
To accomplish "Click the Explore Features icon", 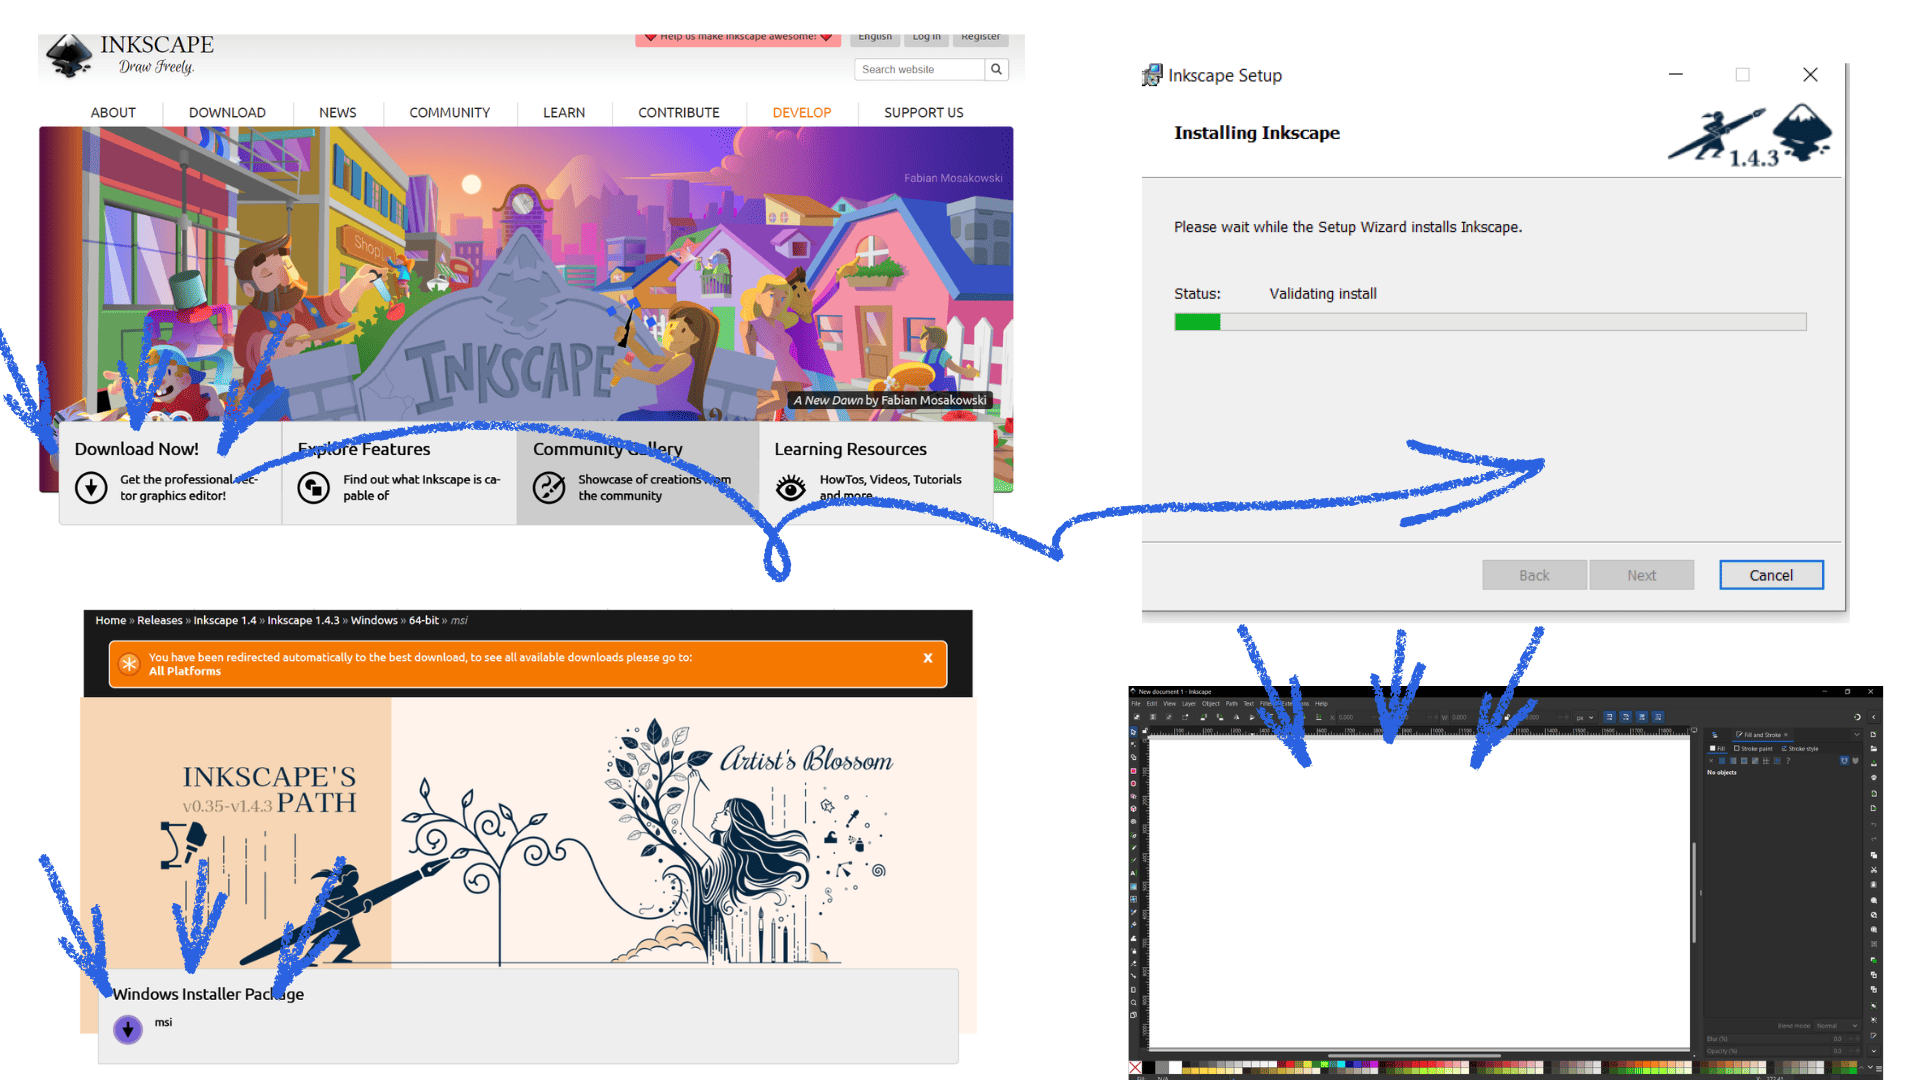I will pyautogui.click(x=313, y=487).
